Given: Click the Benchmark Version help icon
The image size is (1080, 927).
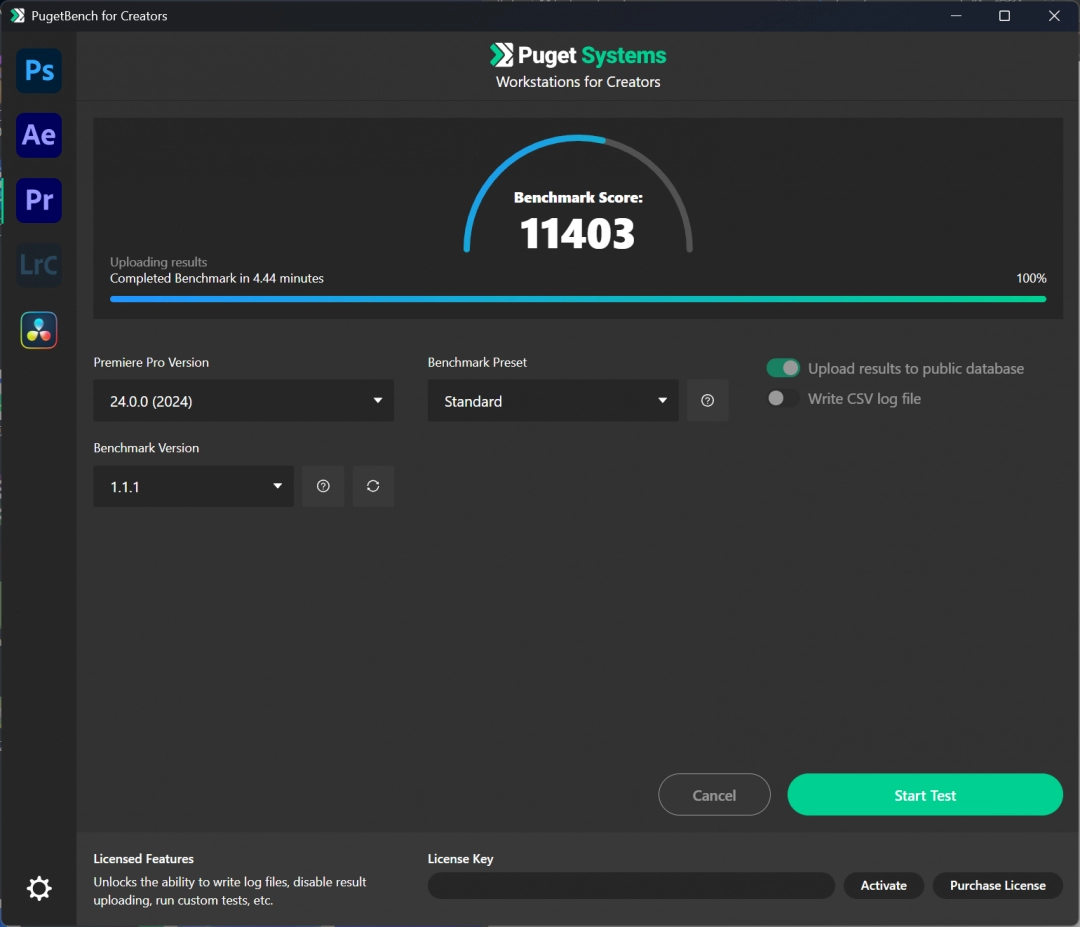Looking at the screenshot, I should click(323, 486).
